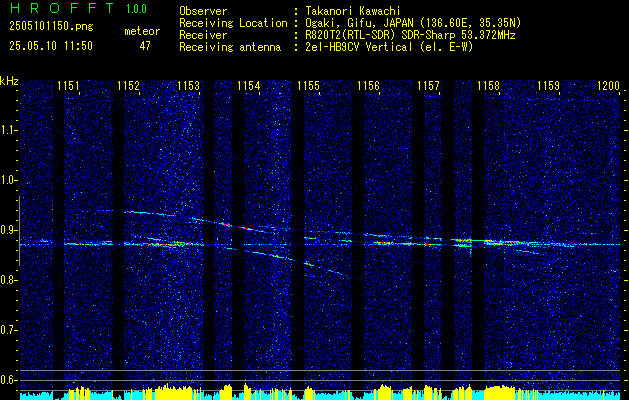The width and height of the screenshot is (629, 400).
Task: Click the 1151 time marker
Action: [x=68, y=85]
